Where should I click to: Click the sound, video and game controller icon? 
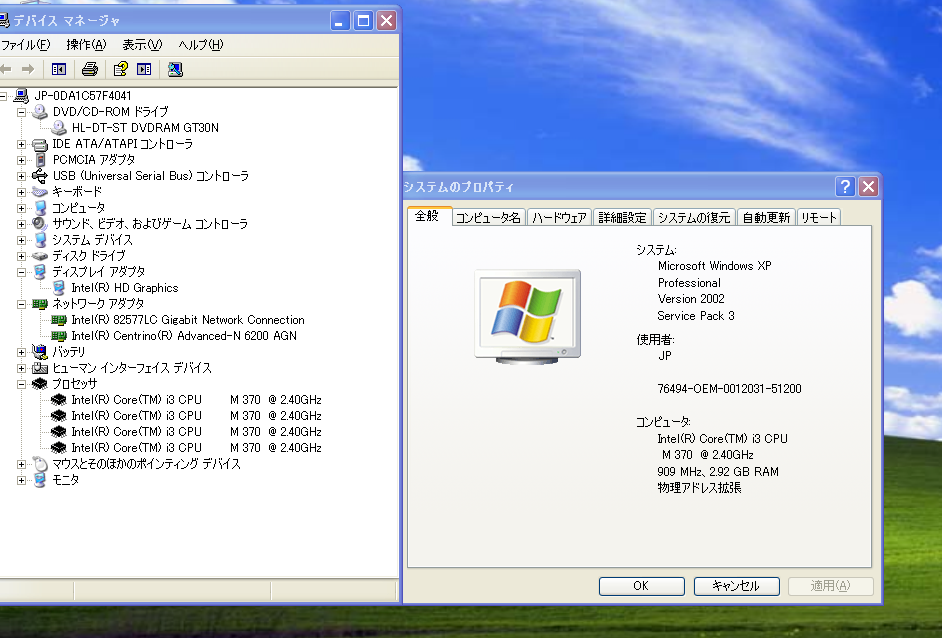tap(40, 223)
